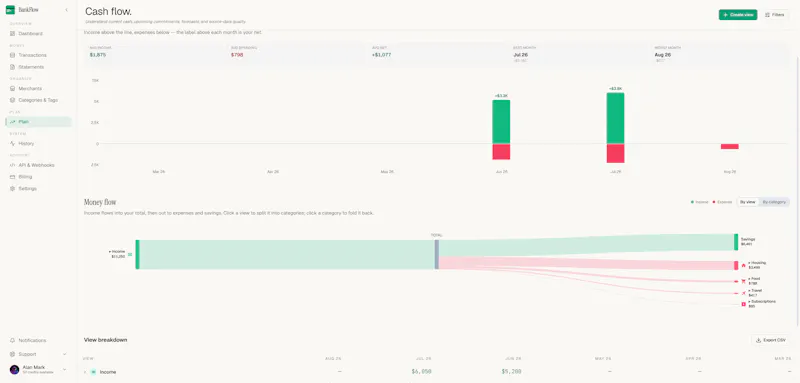The image size is (800, 383).
Task: Open the Filters button
Action: [x=774, y=15]
